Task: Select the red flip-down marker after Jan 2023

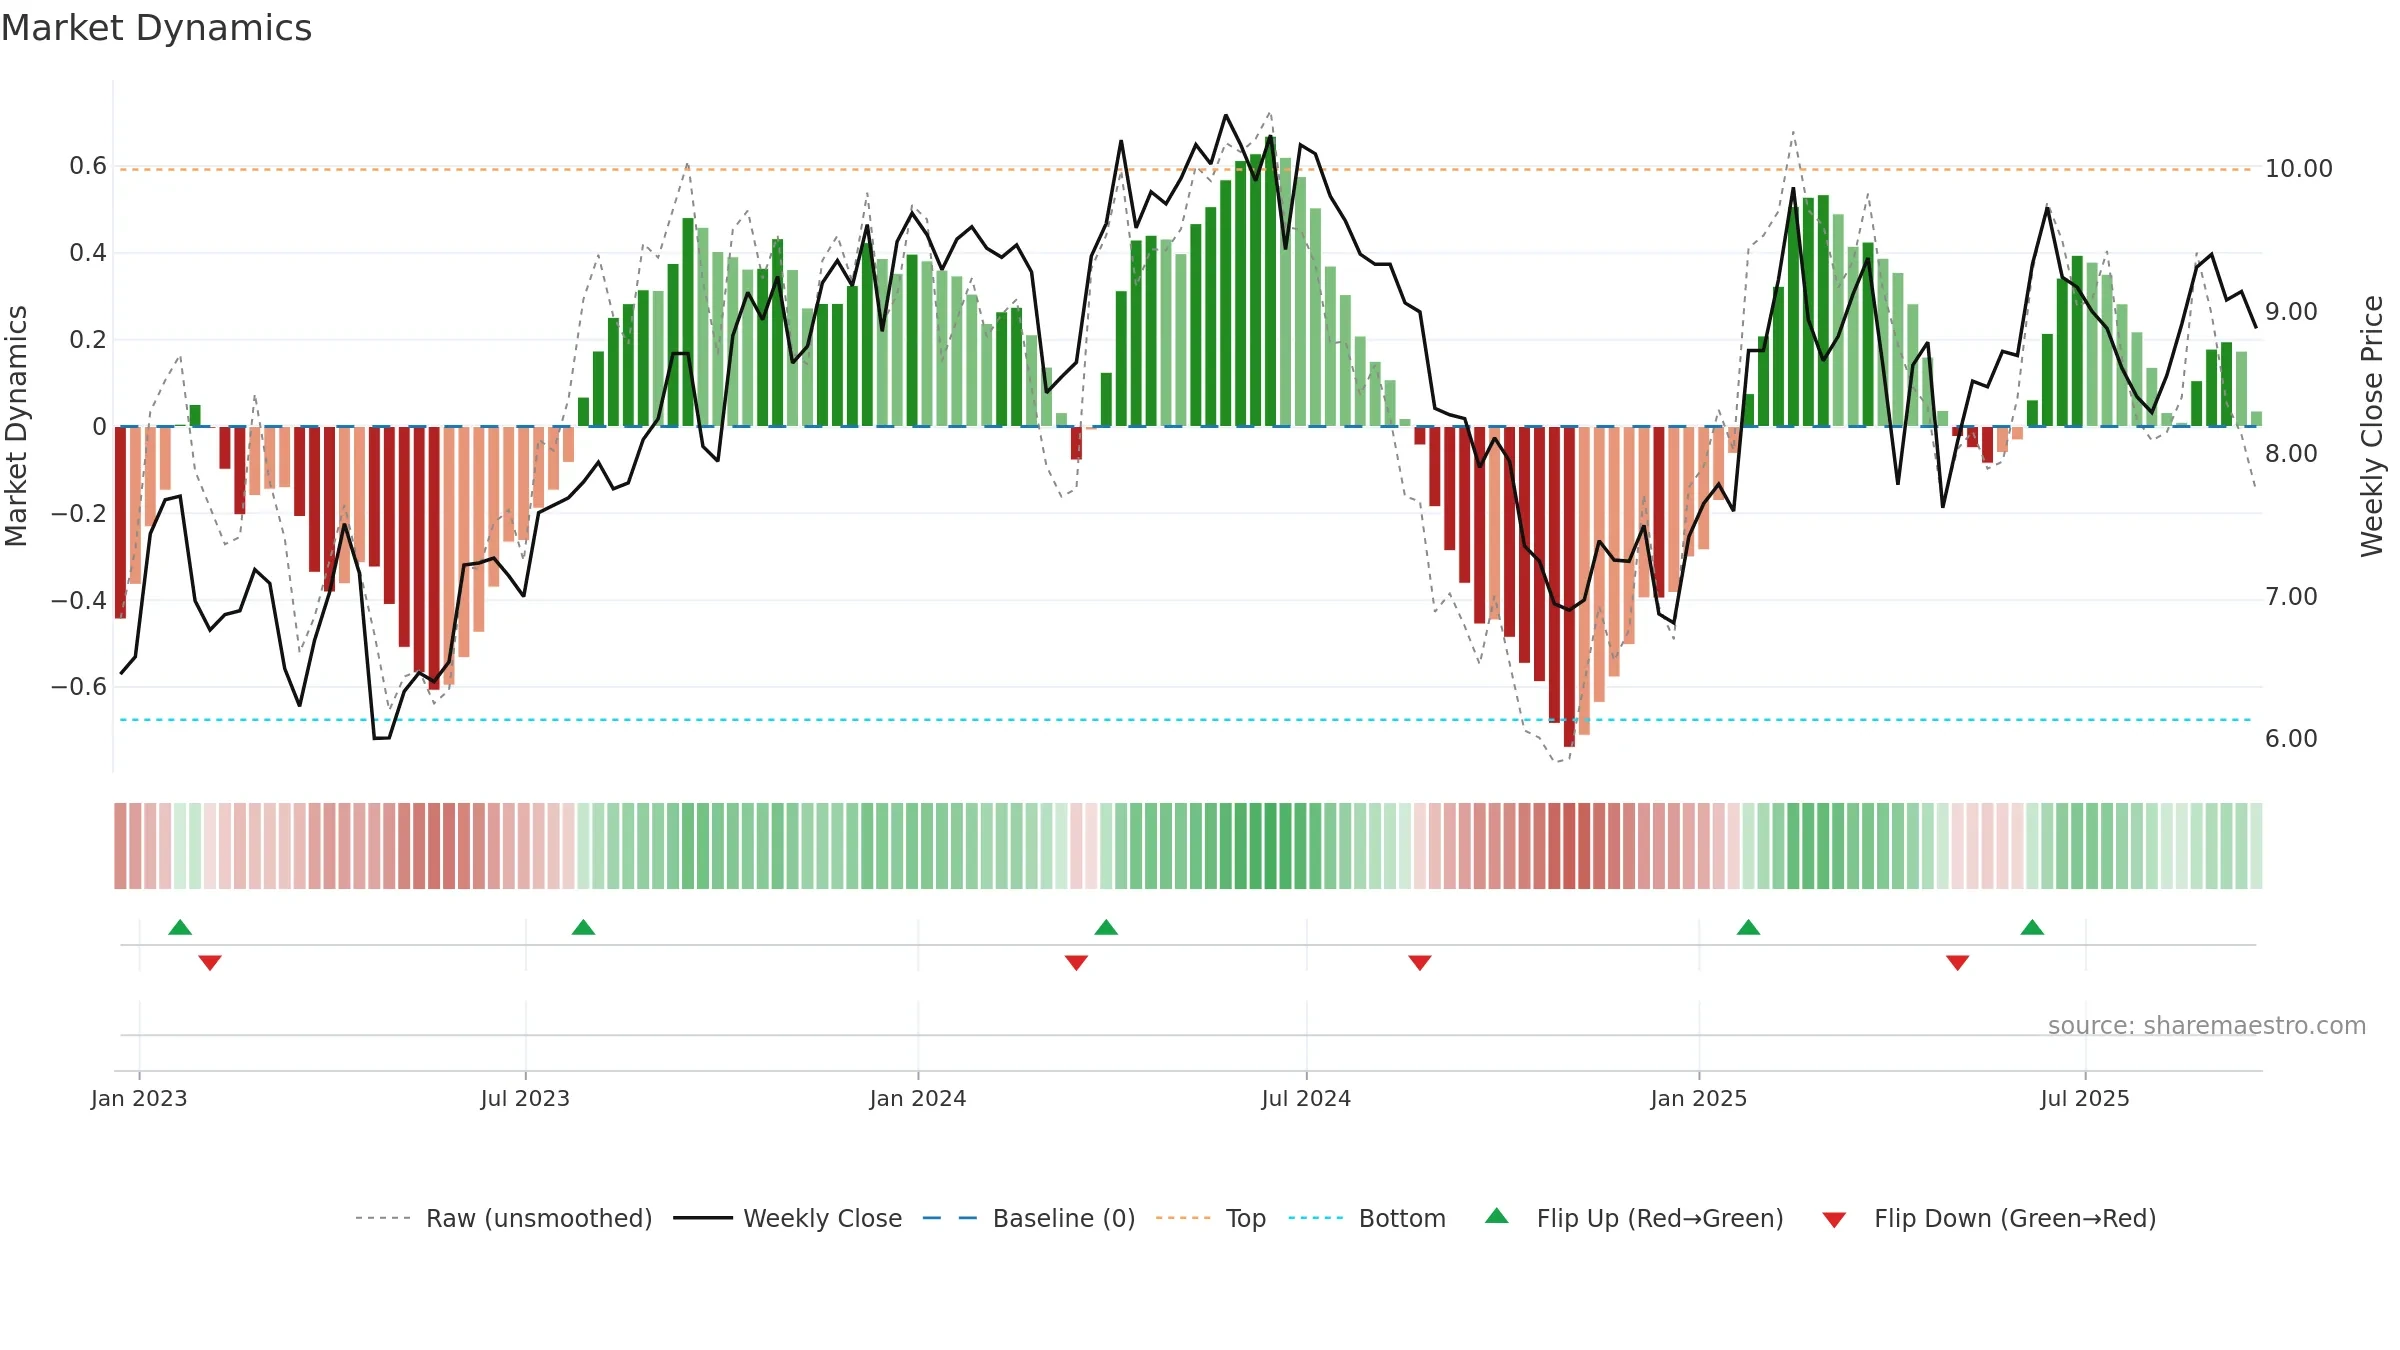Action: click(210, 963)
